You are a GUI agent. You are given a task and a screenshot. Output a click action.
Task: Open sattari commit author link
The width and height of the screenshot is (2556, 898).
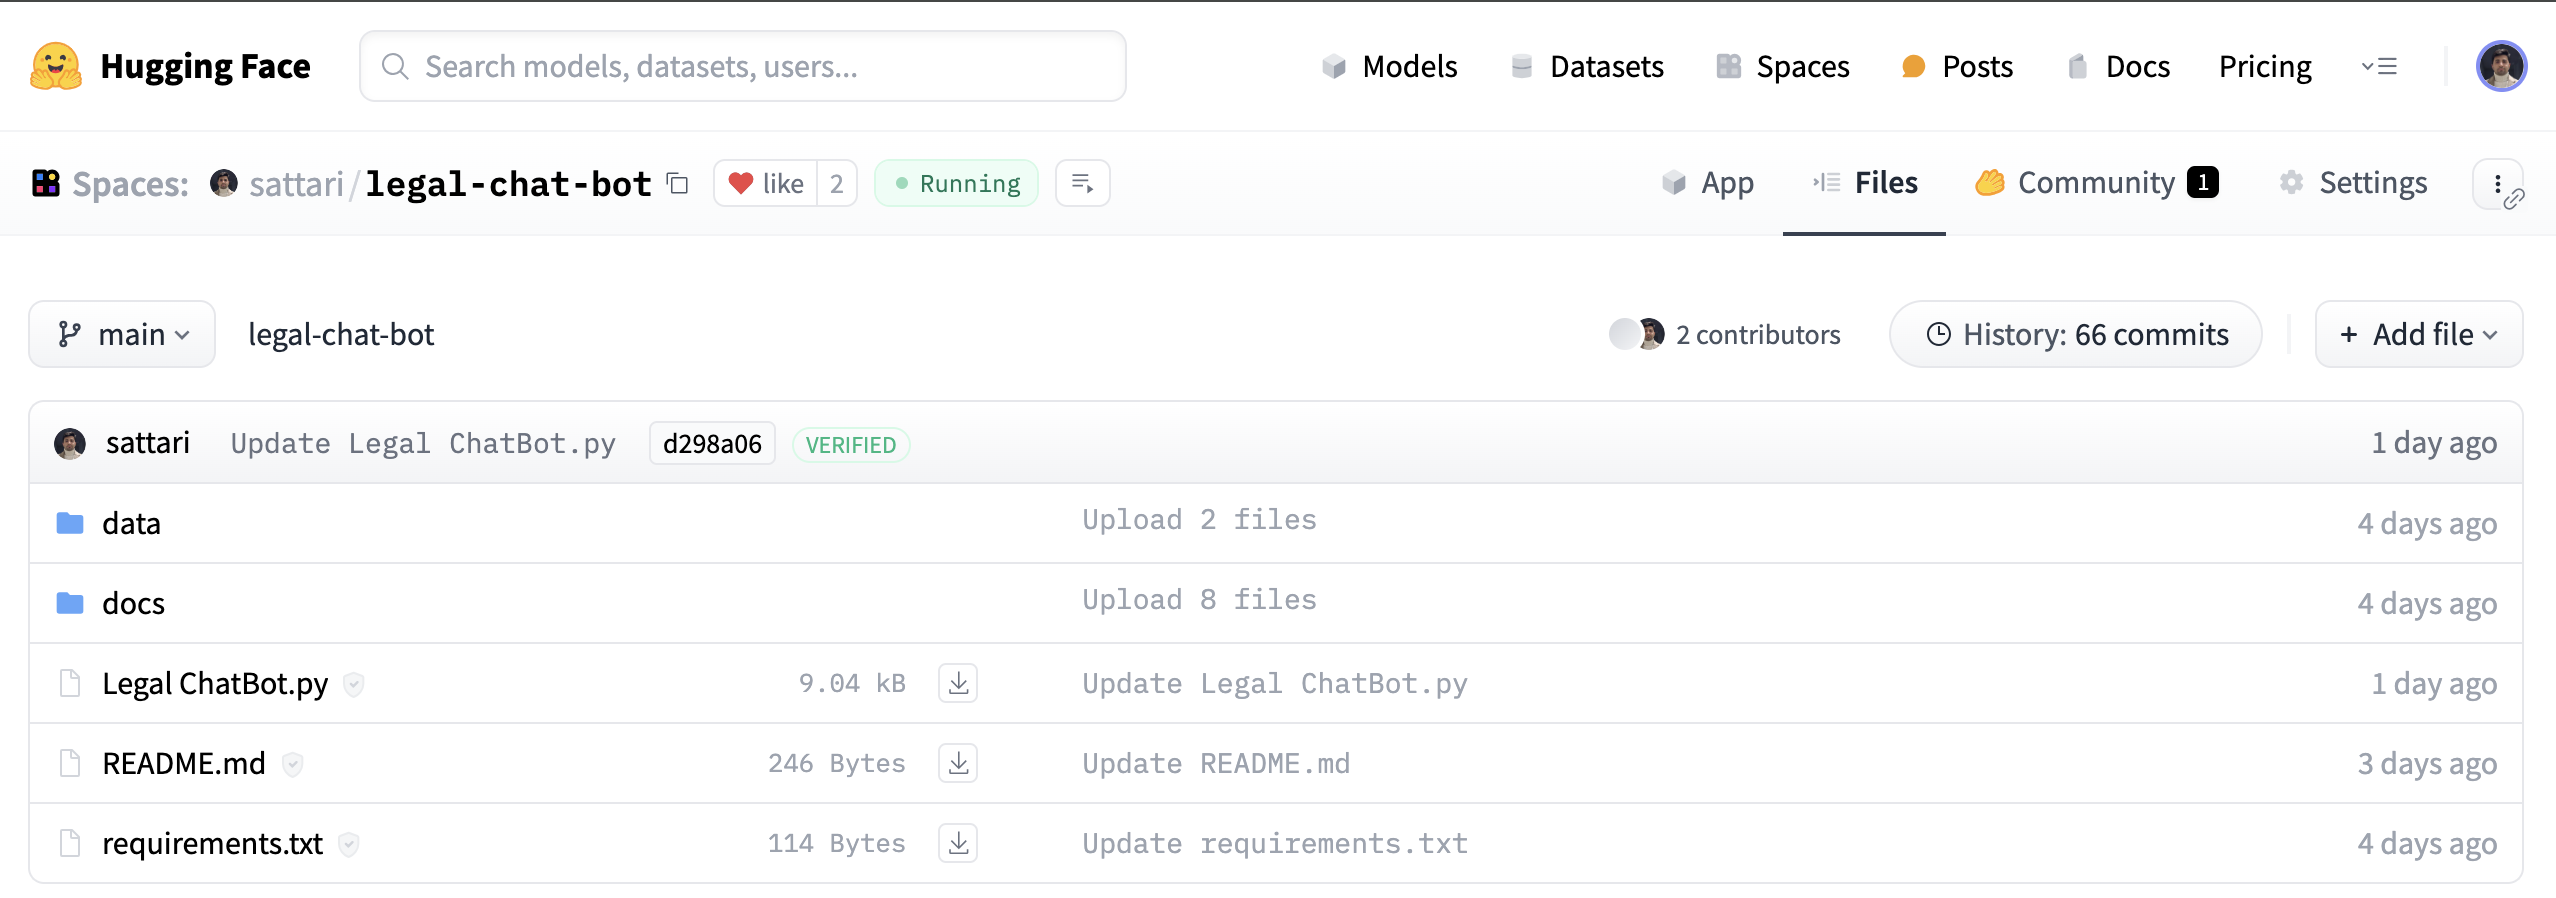click(148, 443)
